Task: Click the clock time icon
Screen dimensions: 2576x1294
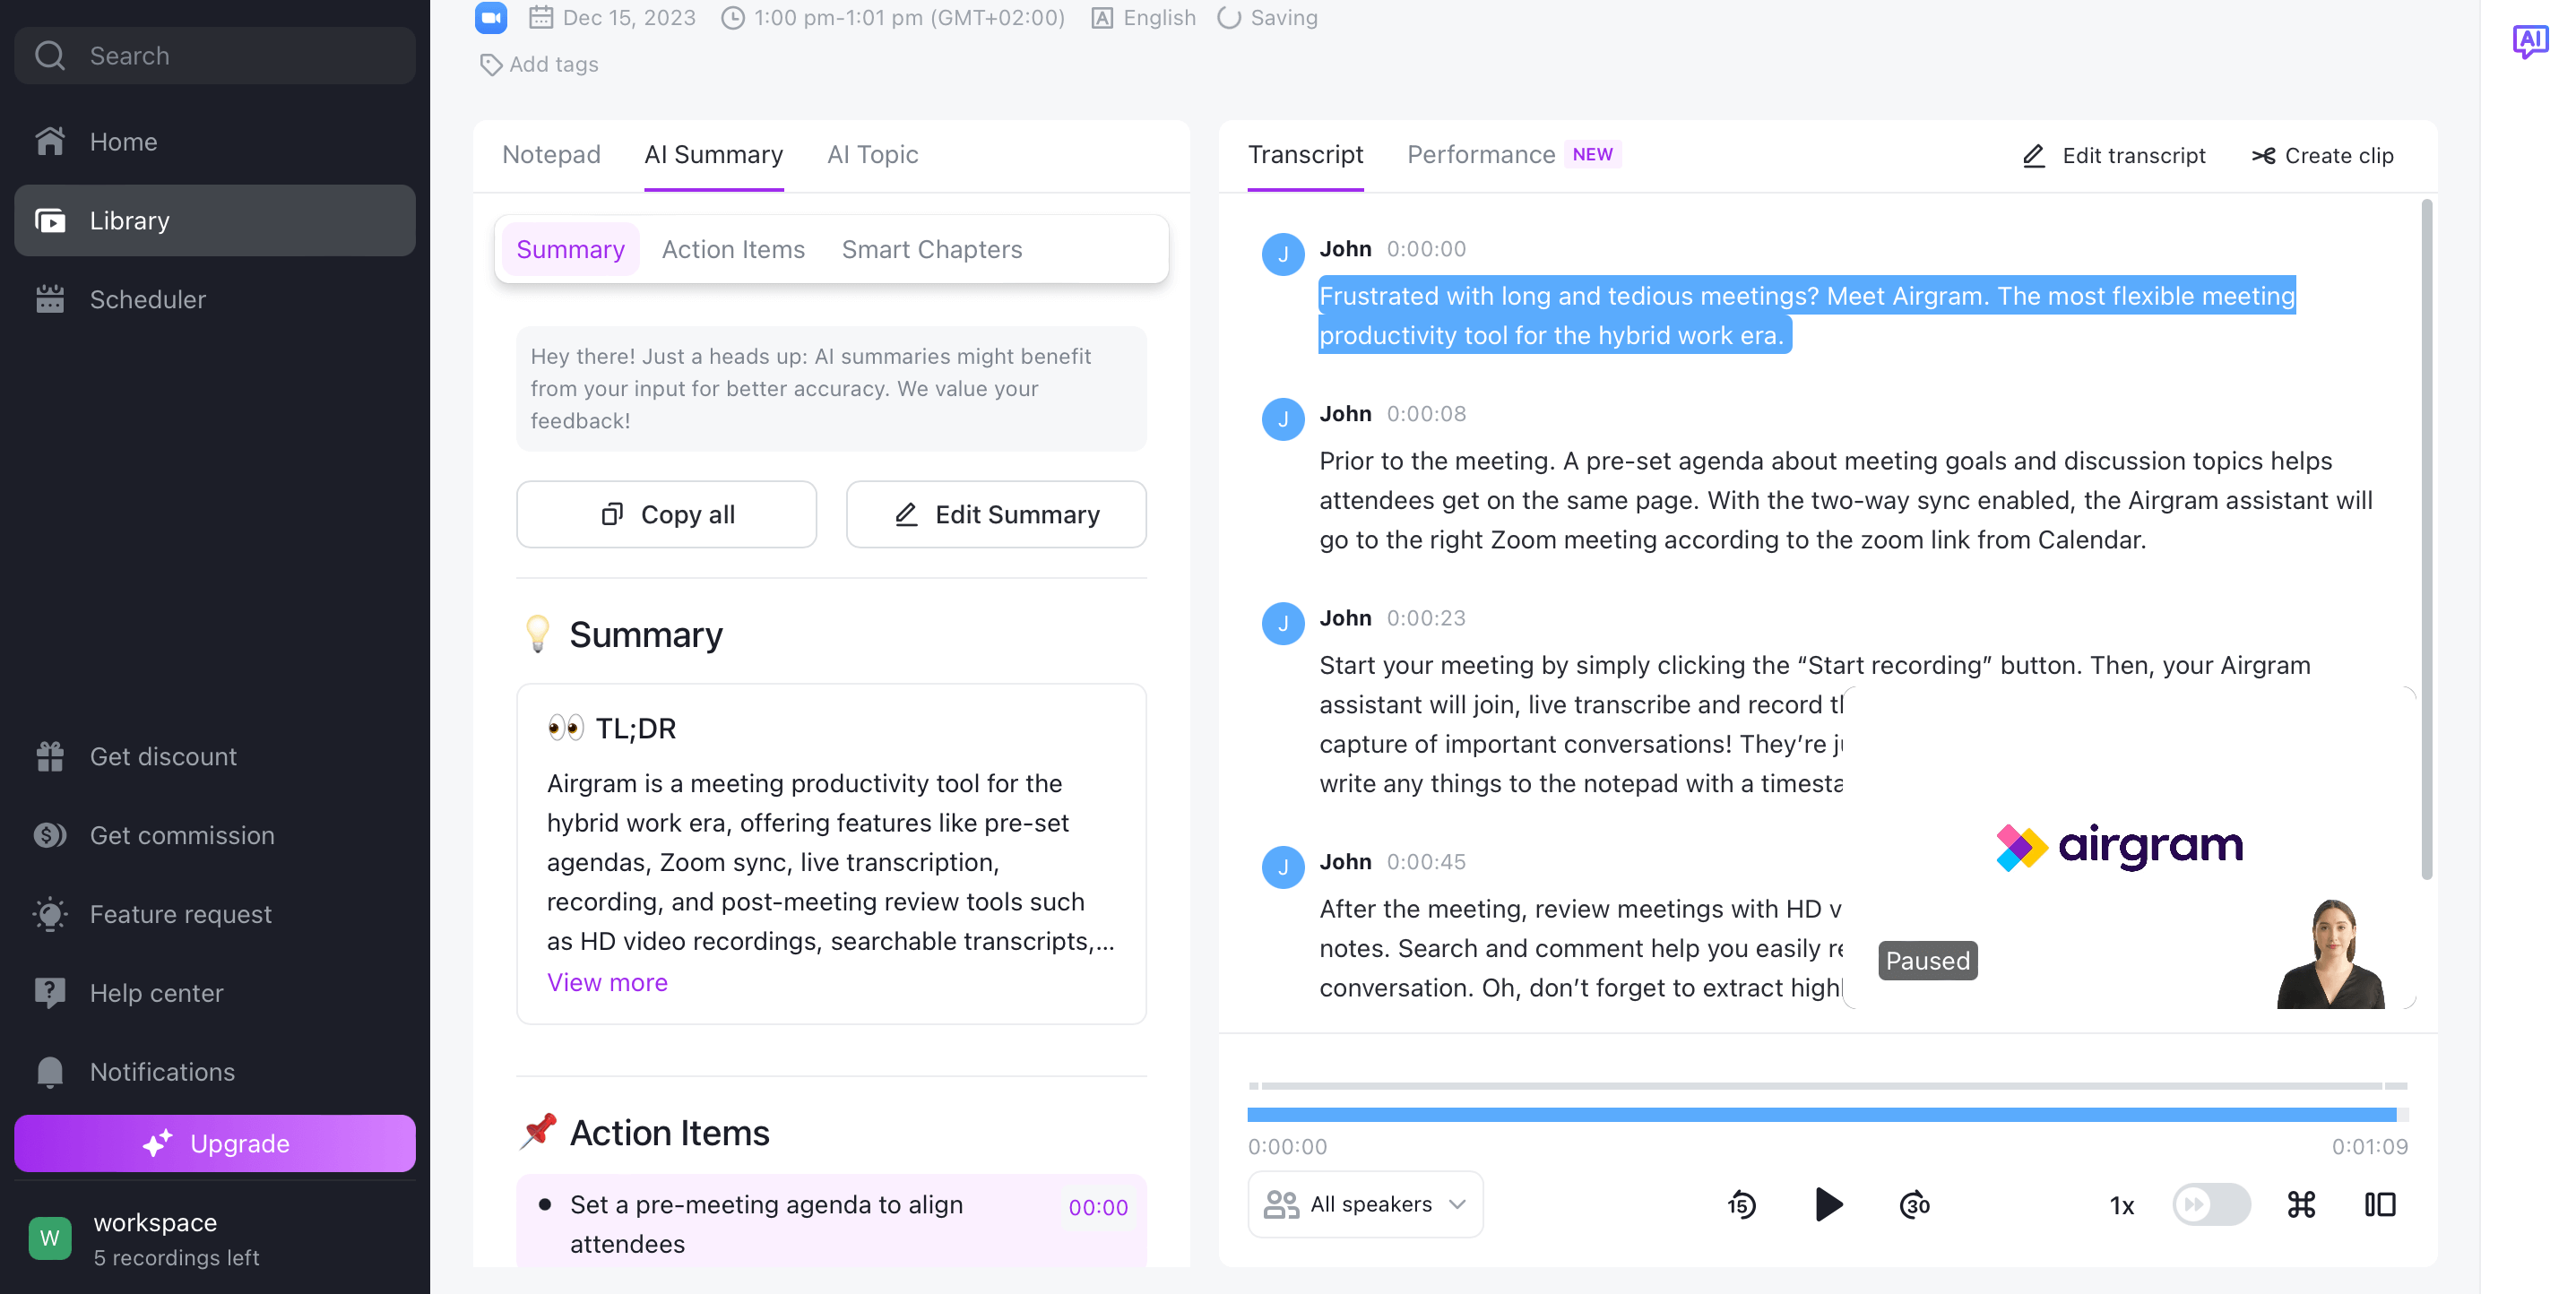Action: point(733,17)
